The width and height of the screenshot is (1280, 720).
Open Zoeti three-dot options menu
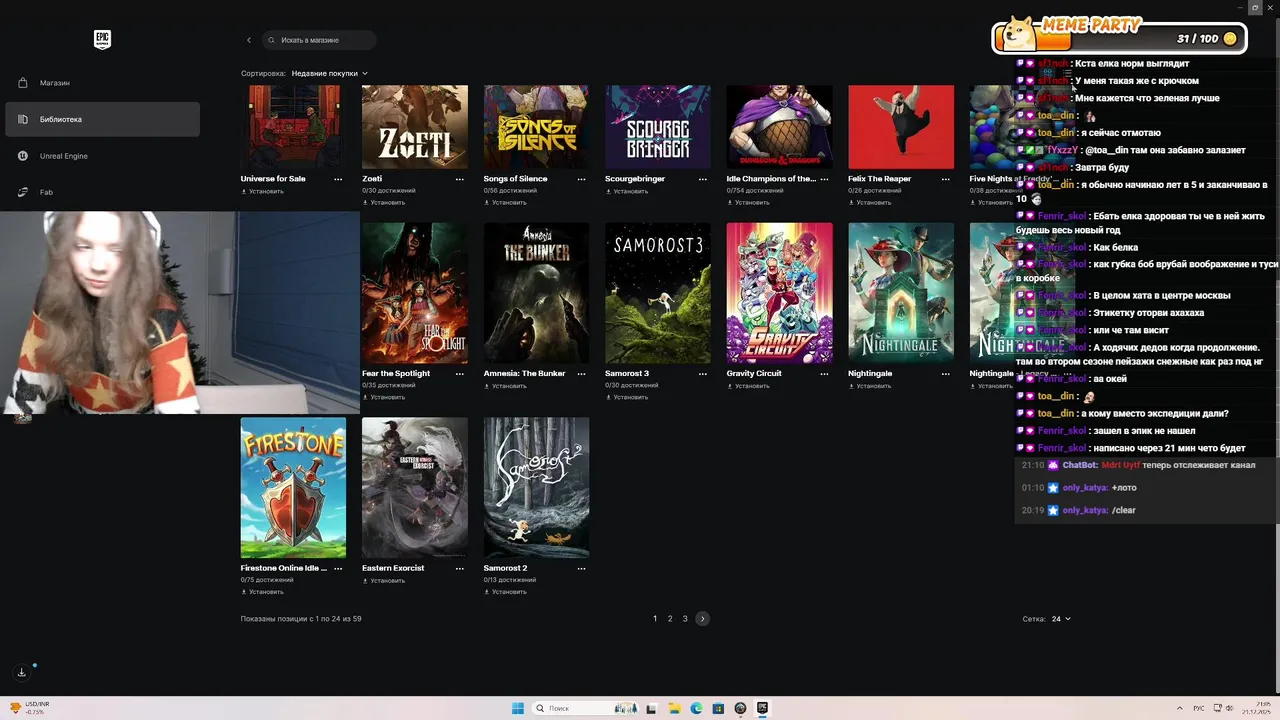coord(460,179)
